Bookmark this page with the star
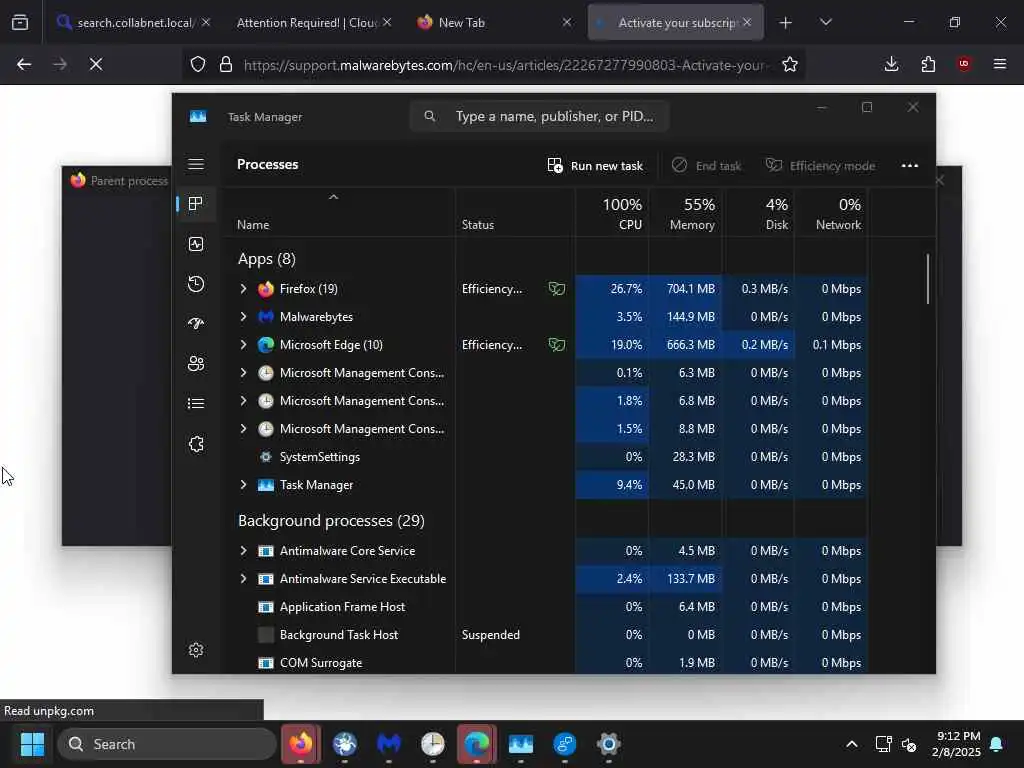Screen dimensions: 1024x768 point(790,64)
